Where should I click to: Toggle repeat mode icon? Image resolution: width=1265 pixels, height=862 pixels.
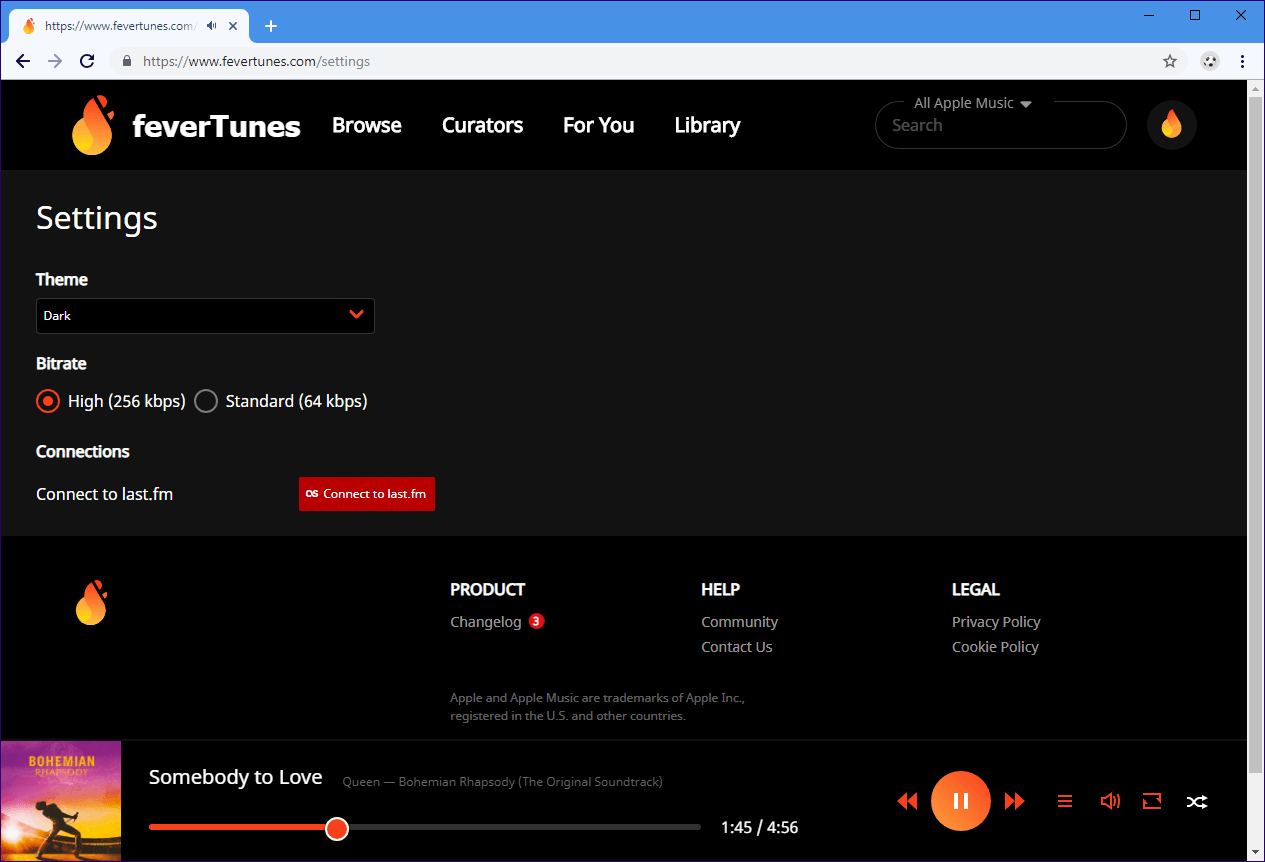[x=1152, y=801]
